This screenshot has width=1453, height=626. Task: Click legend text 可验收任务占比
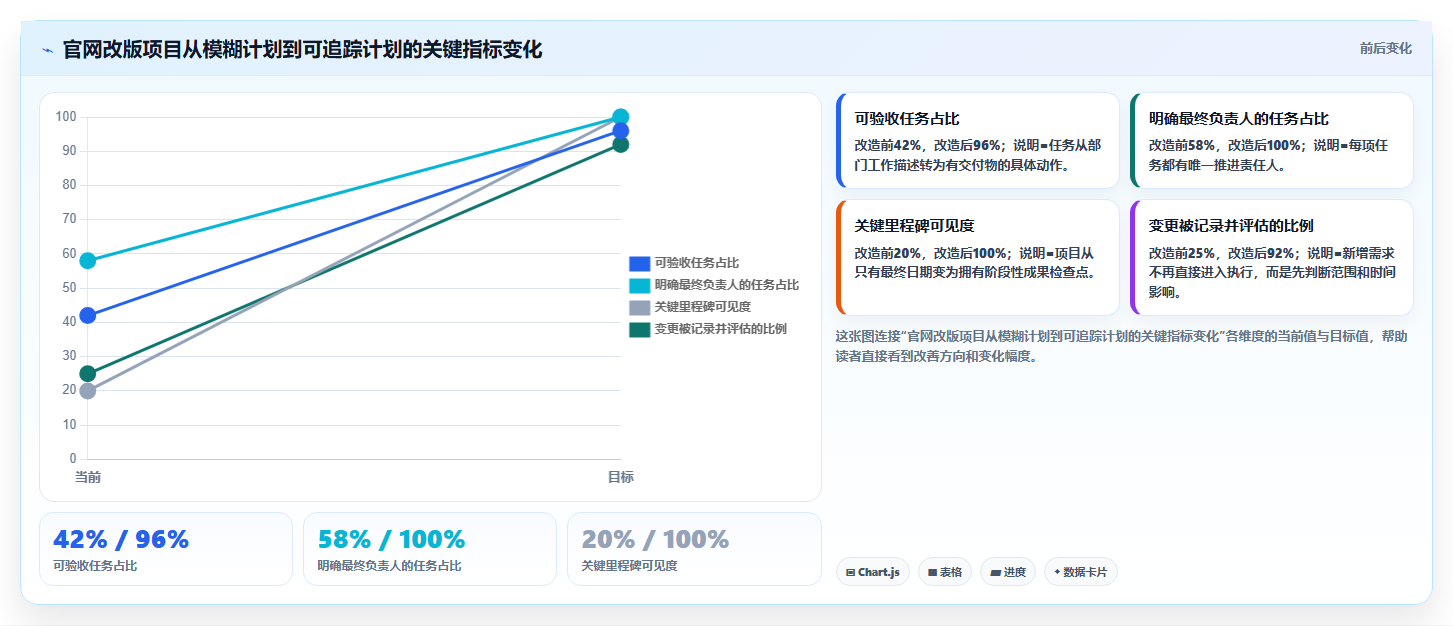pos(697,263)
